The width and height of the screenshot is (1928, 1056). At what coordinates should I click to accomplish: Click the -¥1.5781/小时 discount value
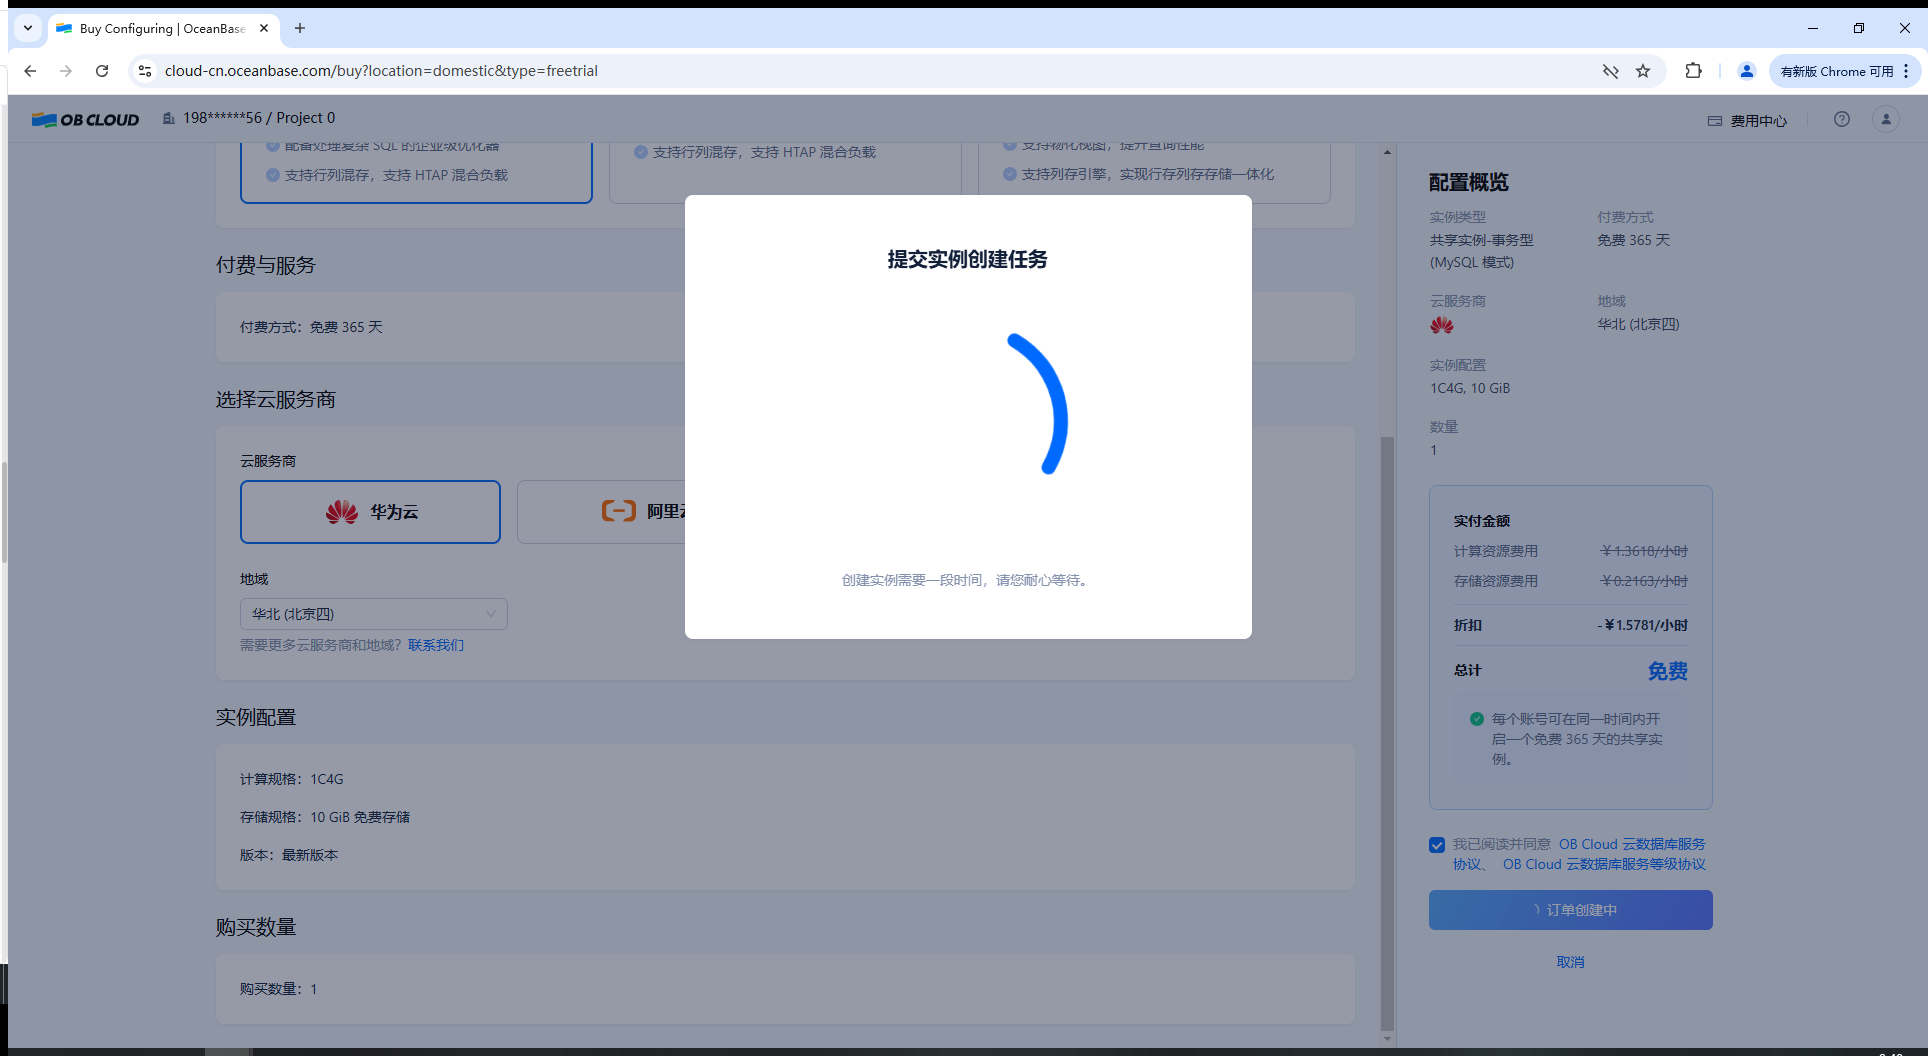pyautogui.click(x=1643, y=625)
